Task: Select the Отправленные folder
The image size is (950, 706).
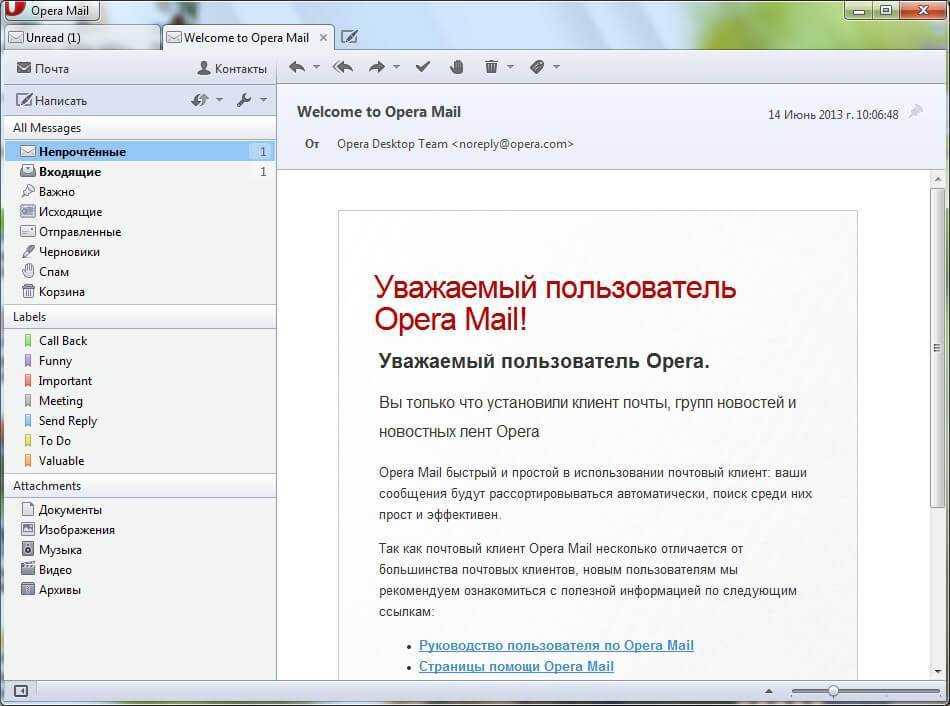Action: click(x=140, y=231)
